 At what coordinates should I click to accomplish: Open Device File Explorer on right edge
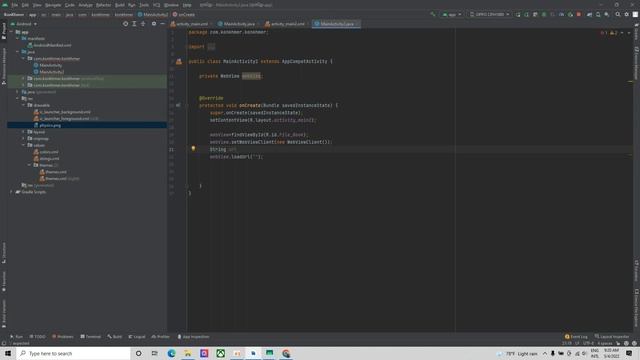(x=636, y=307)
